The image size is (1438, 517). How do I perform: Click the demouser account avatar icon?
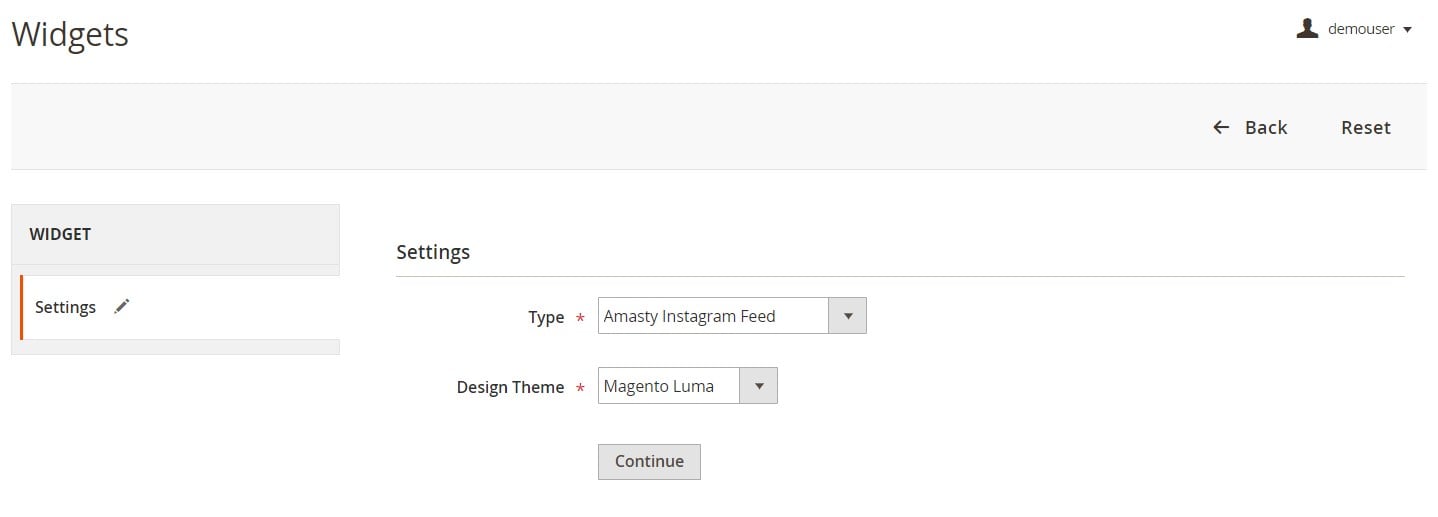(x=1307, y=29)
